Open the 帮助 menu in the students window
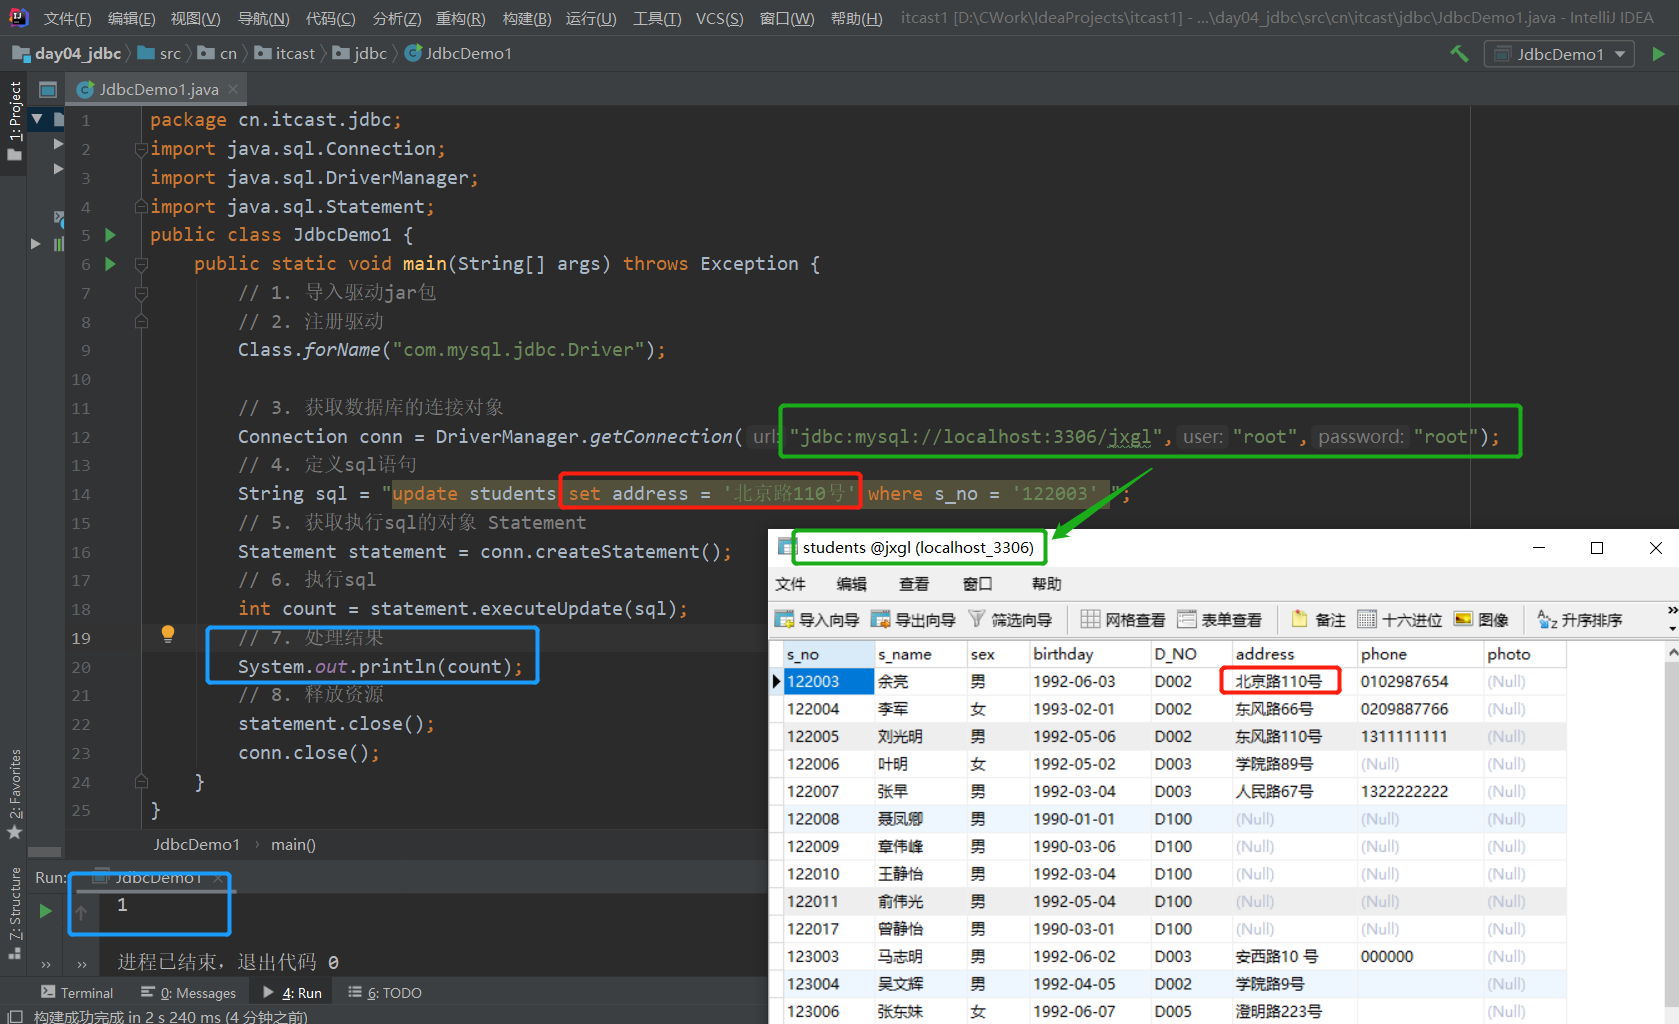The height and width of the screenshot is (1024, 1679). (x=1046, y=584)
